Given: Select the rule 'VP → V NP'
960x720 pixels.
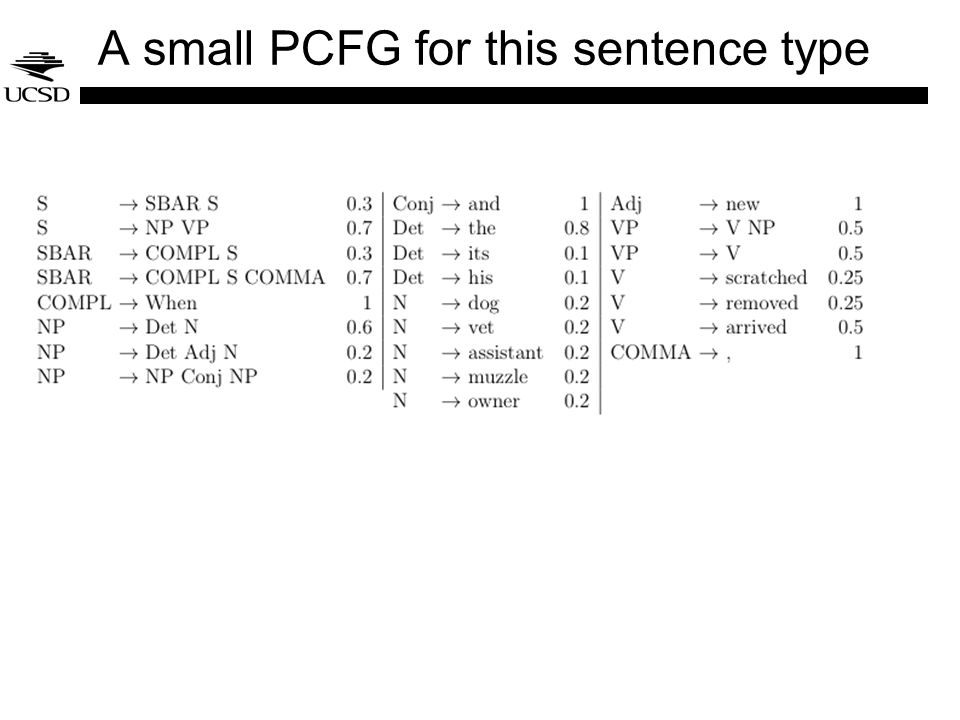Looking at the screenshot, I should (x=737, y=228).
